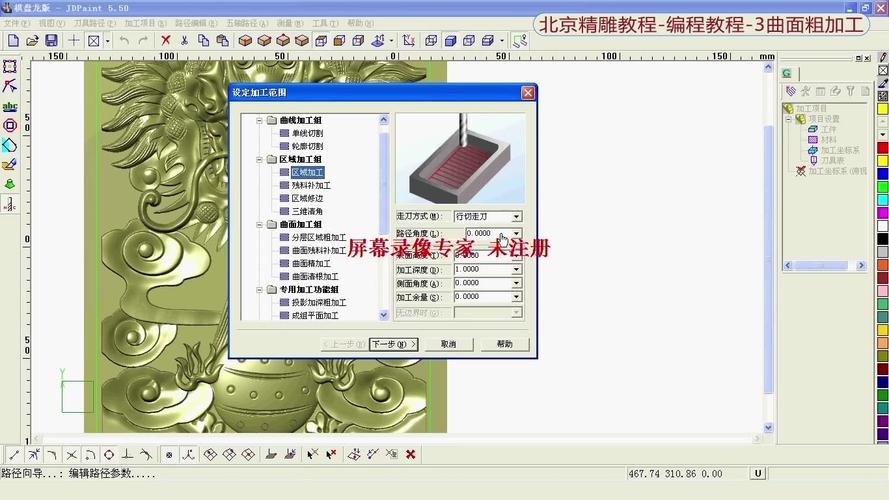
Task: Click the first brown box view icon
Action: (245, 40)
